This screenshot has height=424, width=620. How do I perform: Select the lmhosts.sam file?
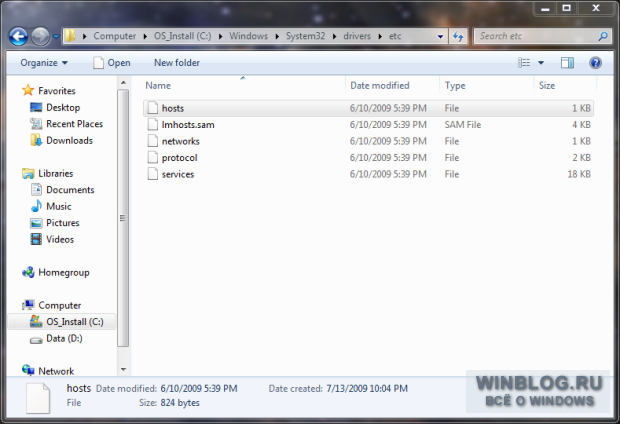coord(368,125)
